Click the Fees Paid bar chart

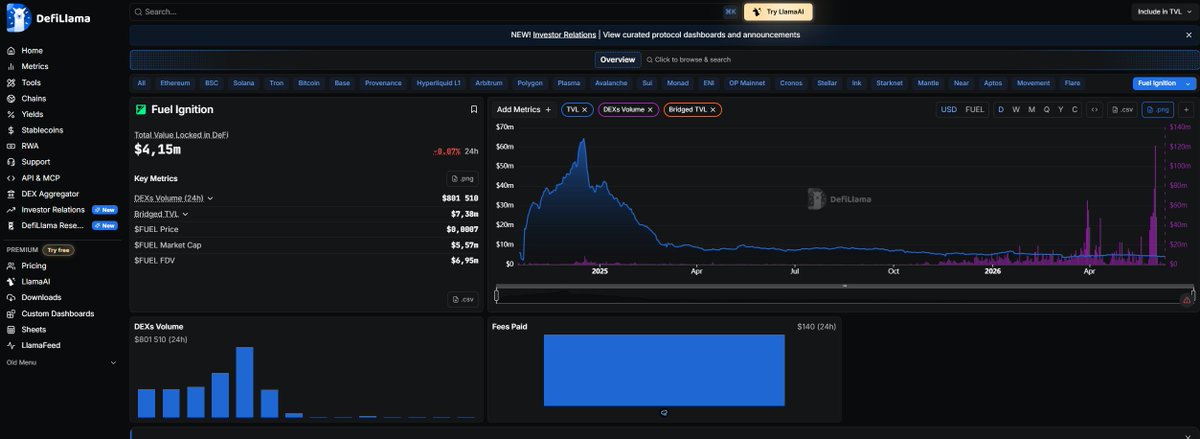(x=664, y=370)
